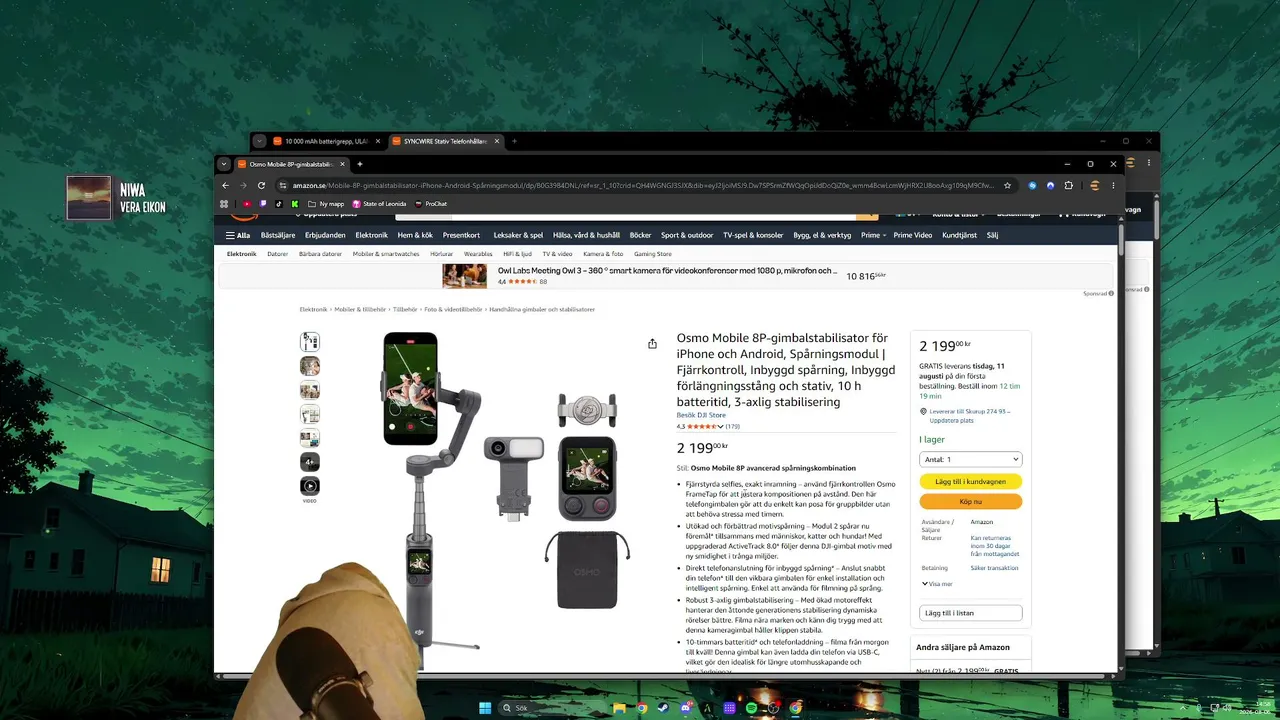The height and width of the screenshot is (720, 1280).
Task: Open the Alla hamburger menu
Action: 238,235
